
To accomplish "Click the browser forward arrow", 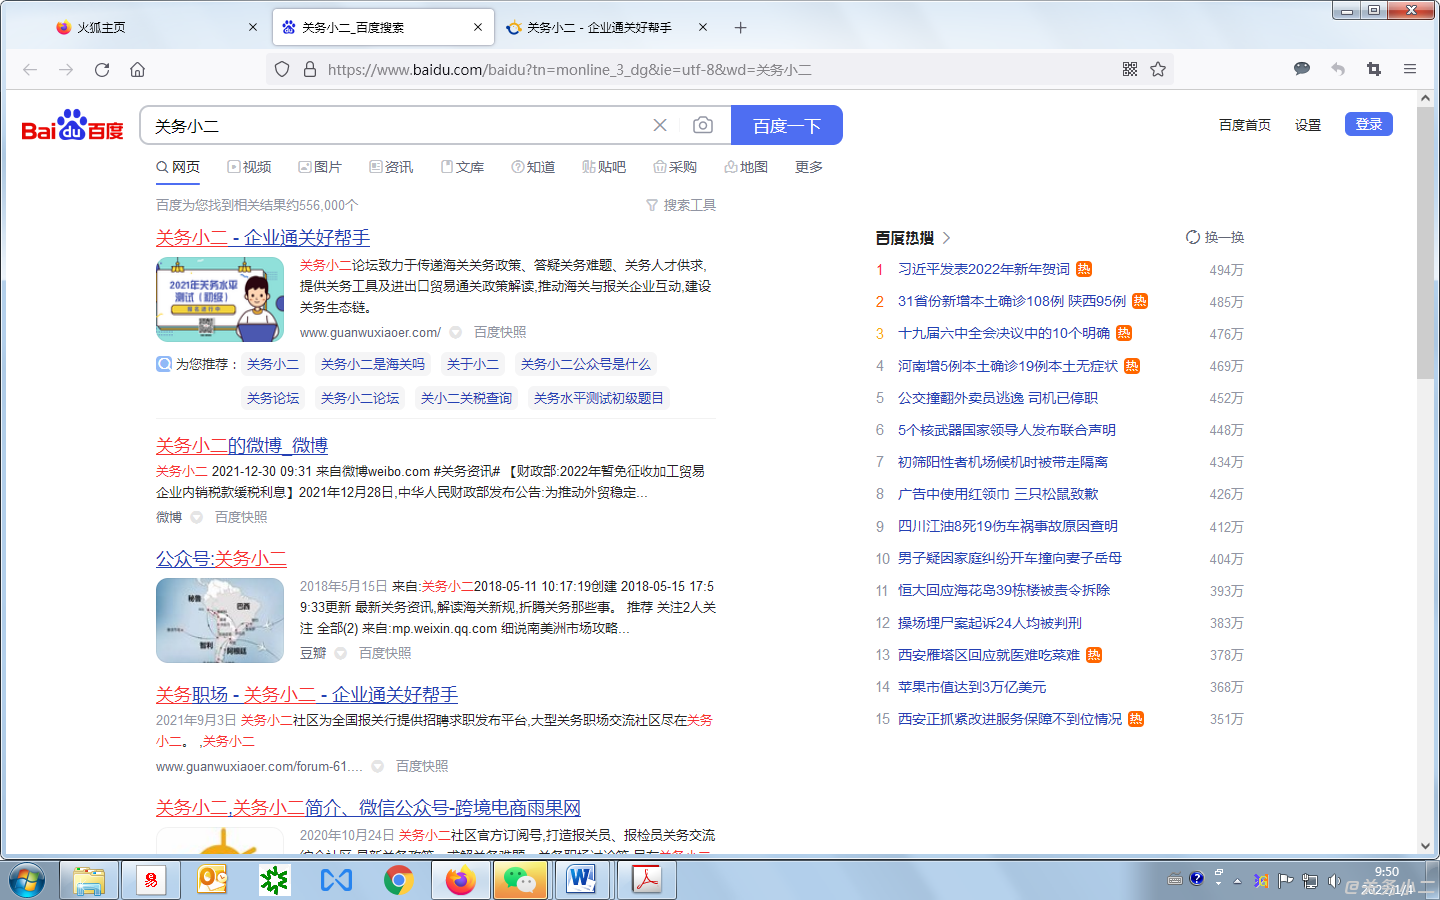I will [x=66, y=69].
